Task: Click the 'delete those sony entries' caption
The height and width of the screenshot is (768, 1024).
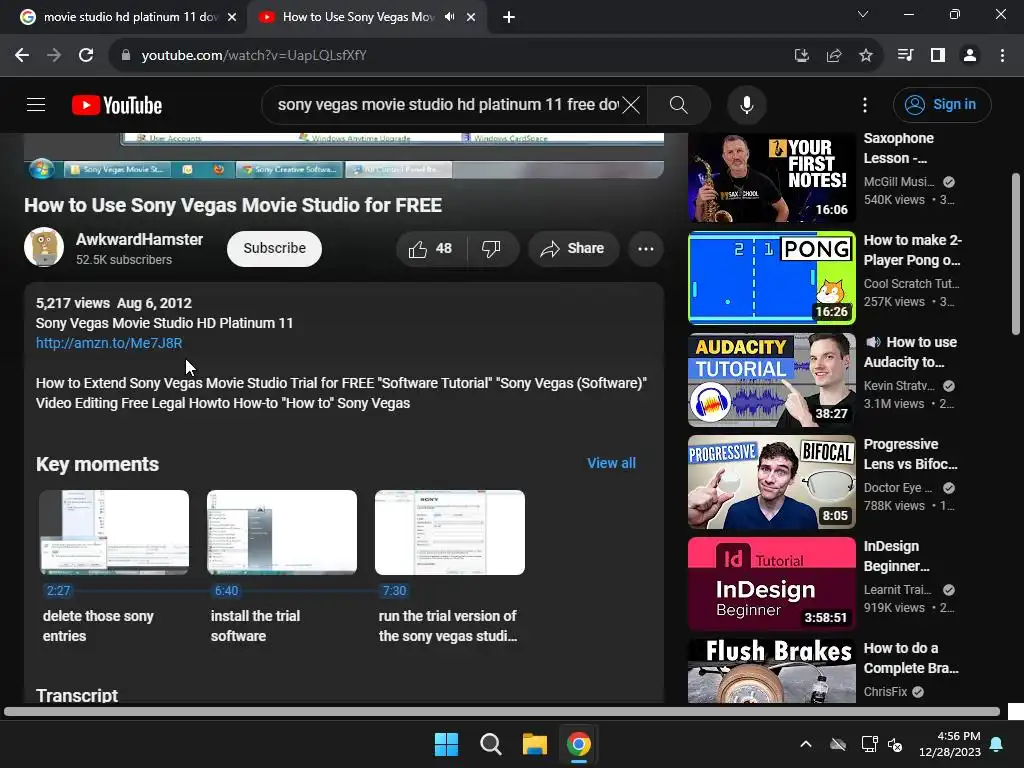Action: [x=98, y=626]
